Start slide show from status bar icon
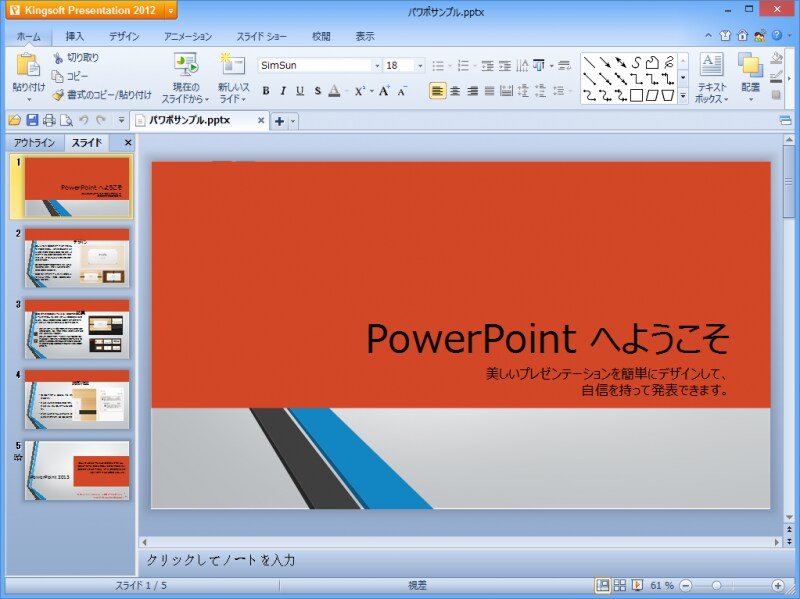The height and width of the screenshot is (599, 800). [637, 585]
